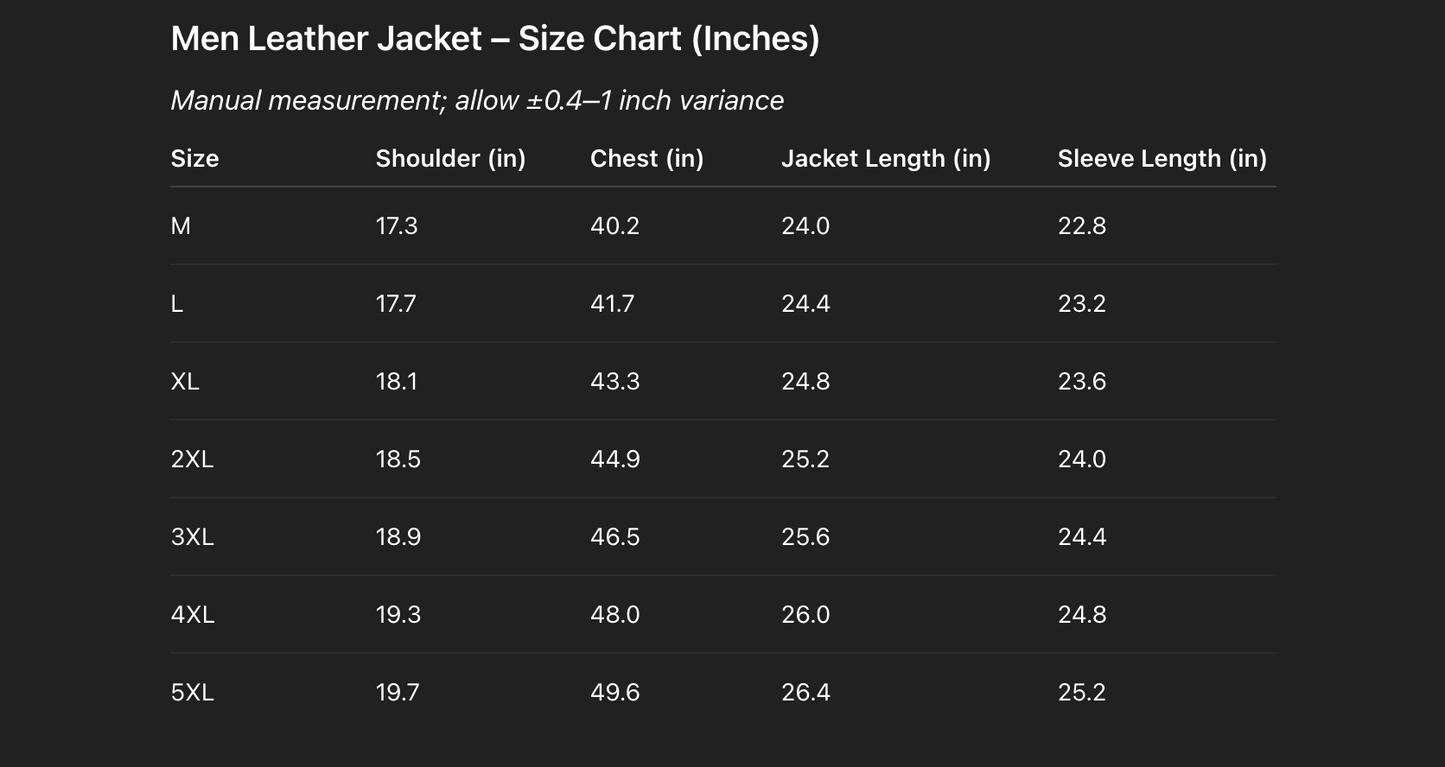This screenshot has height=767, width=1445.
Task: Click the 17.7 shoulder value for size L
Action: click(396, 304)
